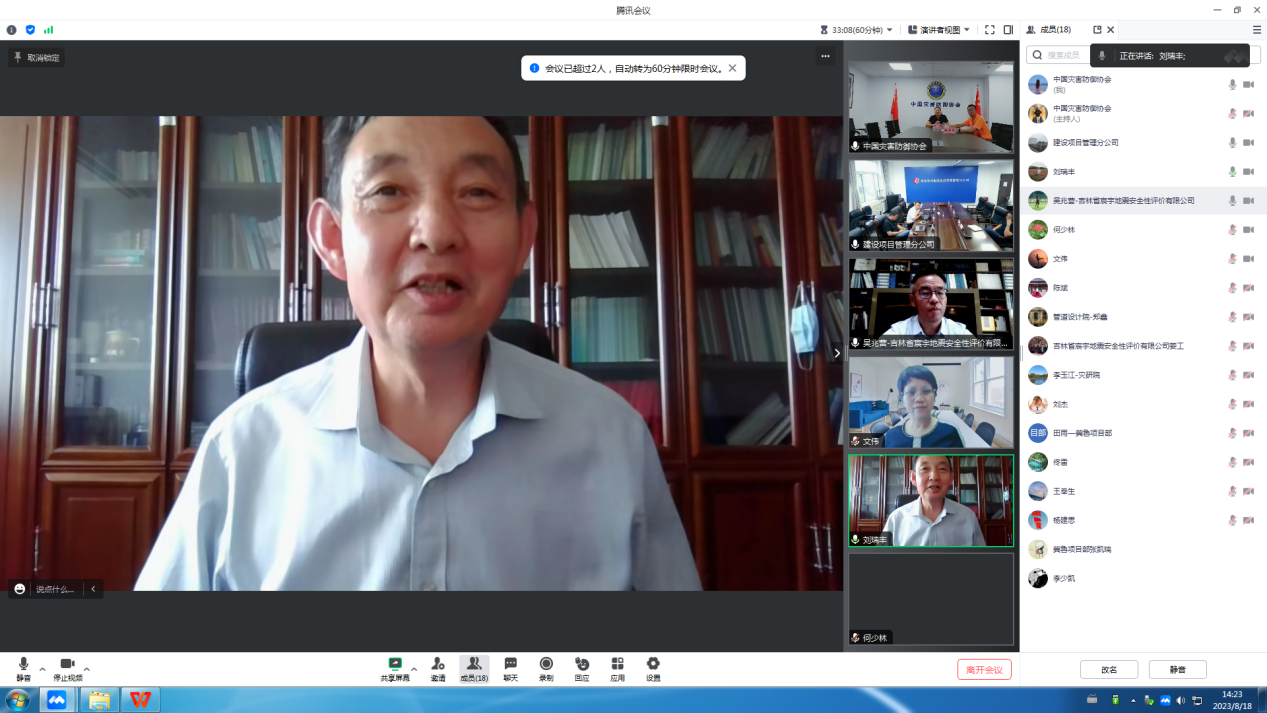Viewport: 1267px width, 713px height.
Task: Toggle microphone for 何少林 in member list
Action: tap(1233, 230)
